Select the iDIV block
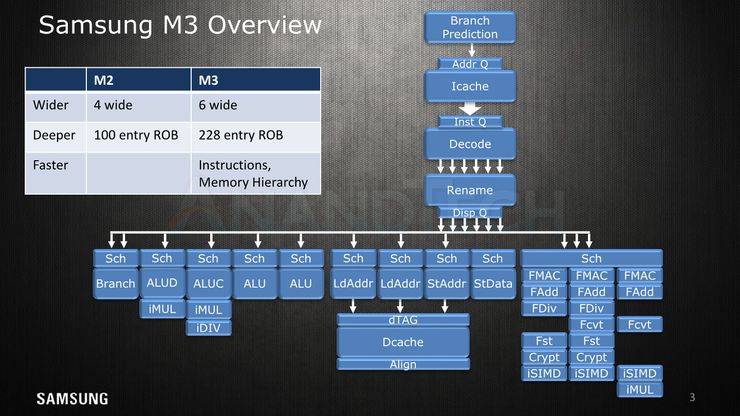Screen dimensions: 740x416 click(208, 328)
